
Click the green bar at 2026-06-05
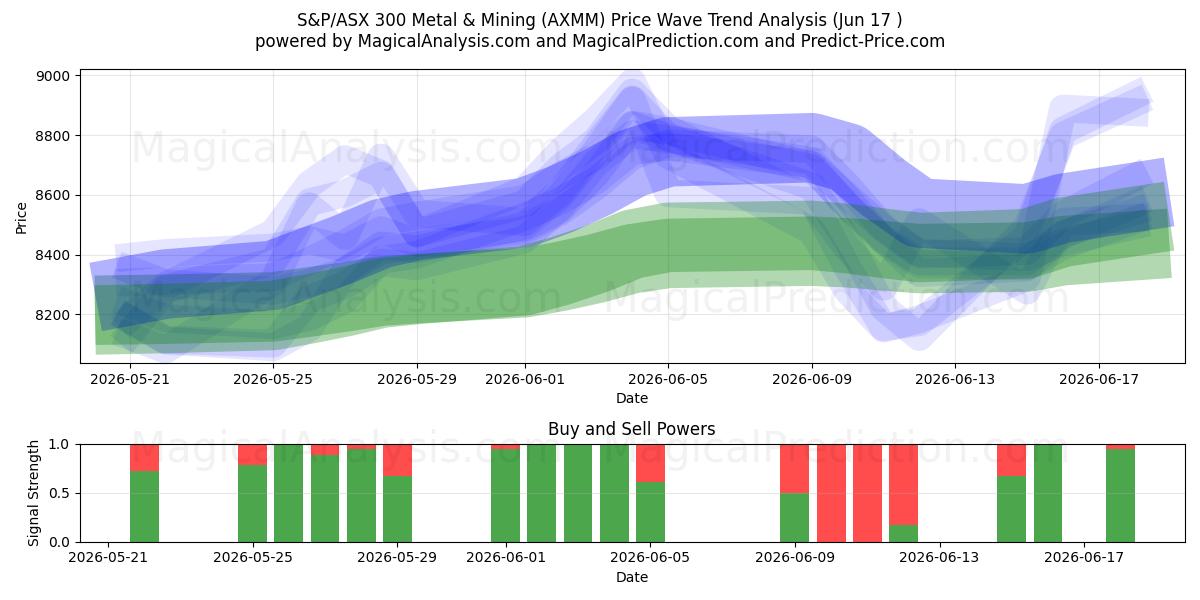click(x=651, y=512)
